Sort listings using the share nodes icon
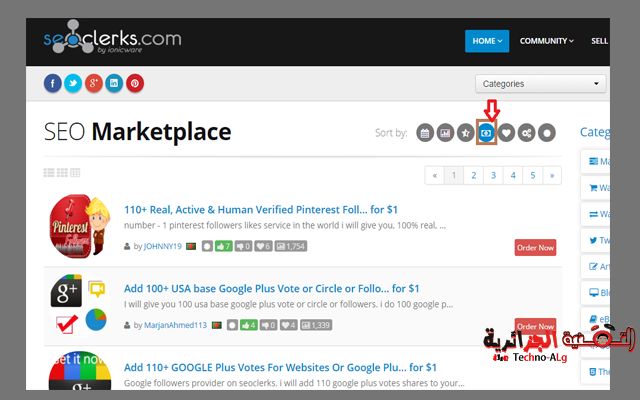The image size is (640, 400). coord(527,133)
